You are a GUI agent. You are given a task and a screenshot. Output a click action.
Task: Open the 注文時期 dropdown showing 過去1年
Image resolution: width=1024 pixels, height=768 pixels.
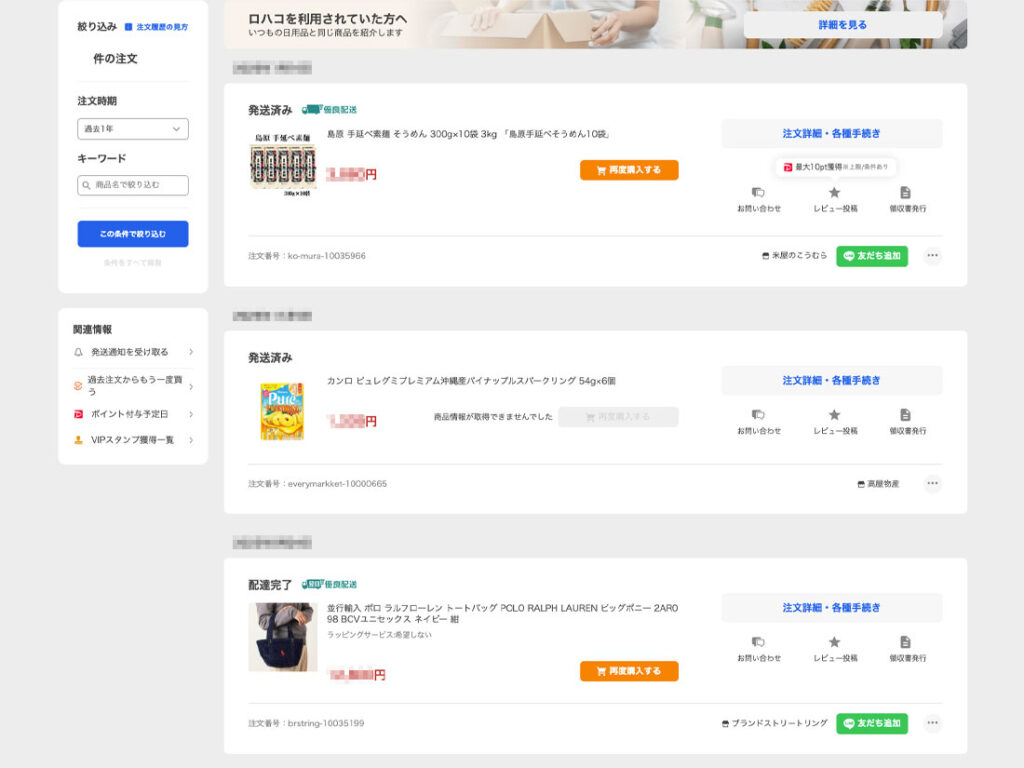point(132,130)
